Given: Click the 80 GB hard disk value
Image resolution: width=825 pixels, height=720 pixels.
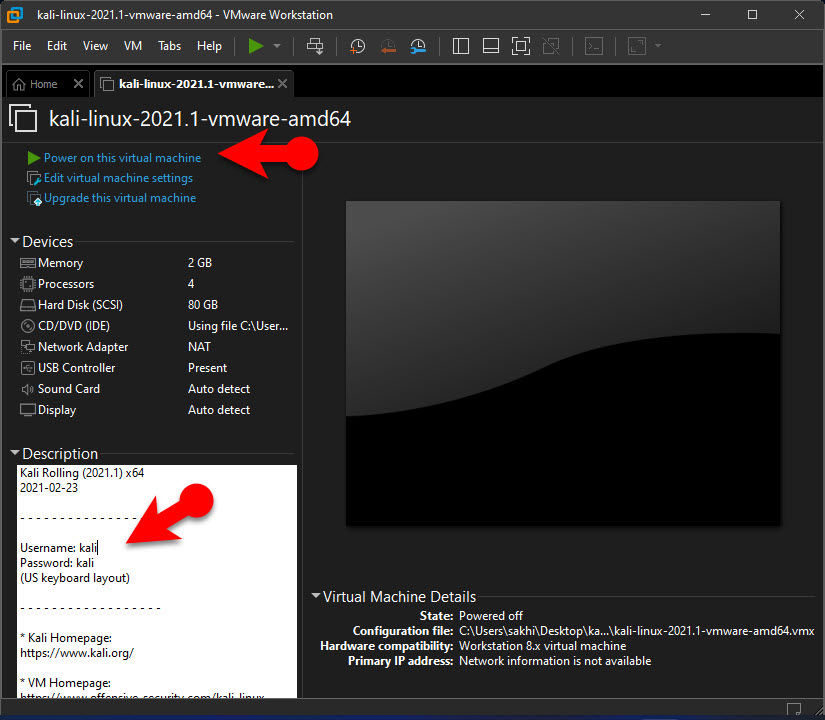Looking at the screenshot, I should coord(203,305).
